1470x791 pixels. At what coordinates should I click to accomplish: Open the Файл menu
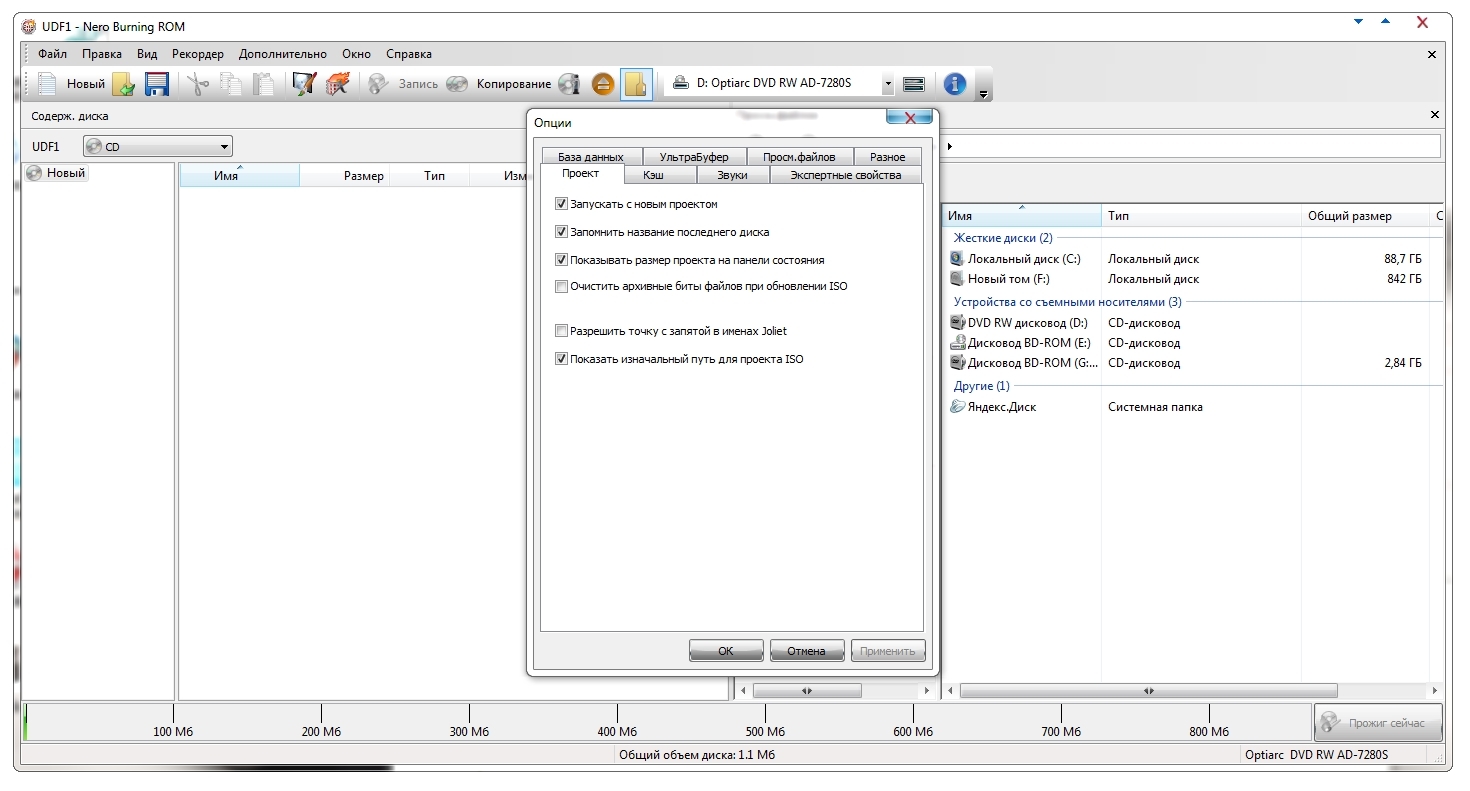click(x=52, y=54)
